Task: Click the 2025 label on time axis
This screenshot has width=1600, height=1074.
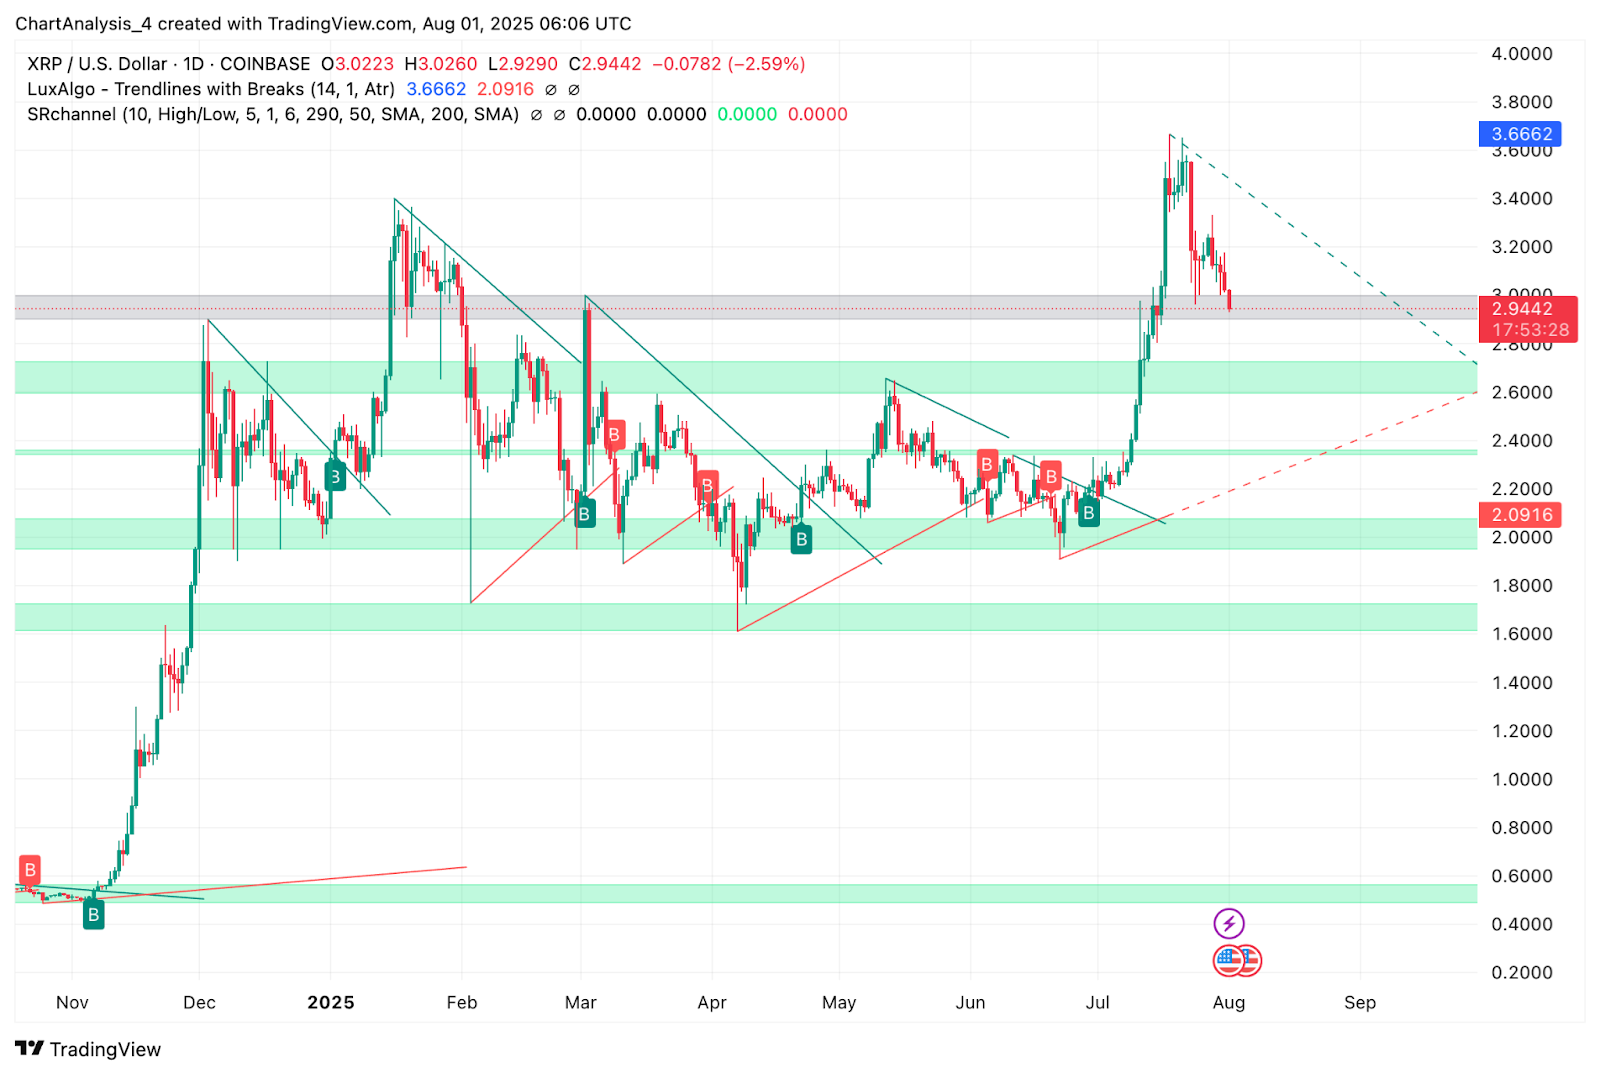Action: coord(331,1002)
